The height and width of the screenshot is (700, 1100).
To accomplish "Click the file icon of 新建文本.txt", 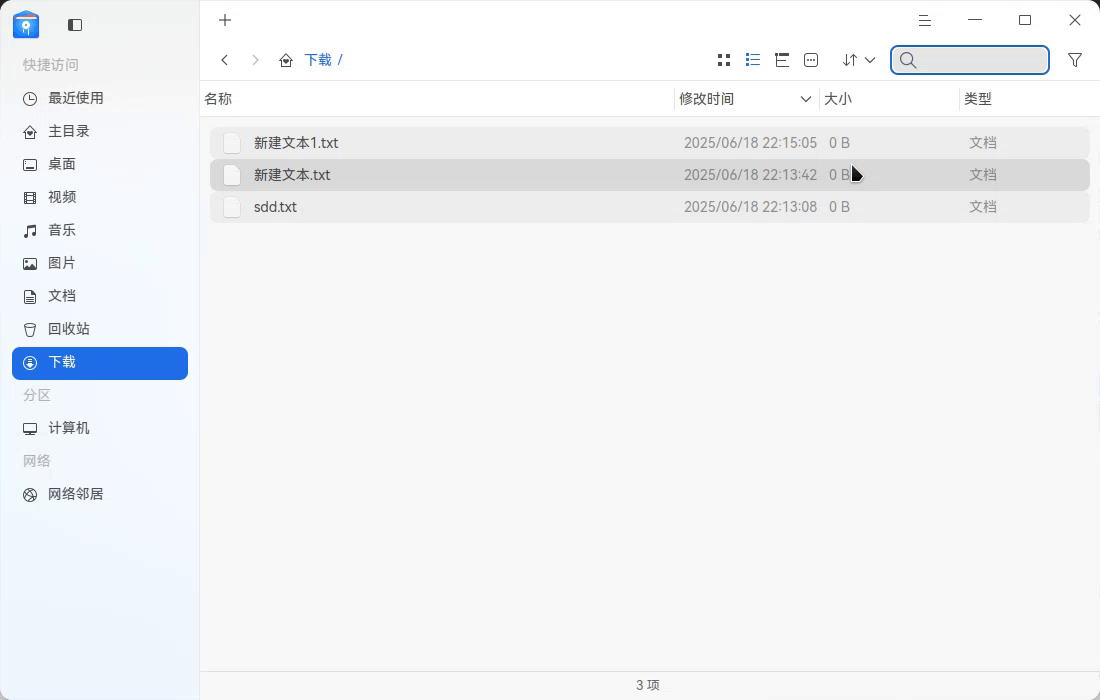I will (232, 175).
